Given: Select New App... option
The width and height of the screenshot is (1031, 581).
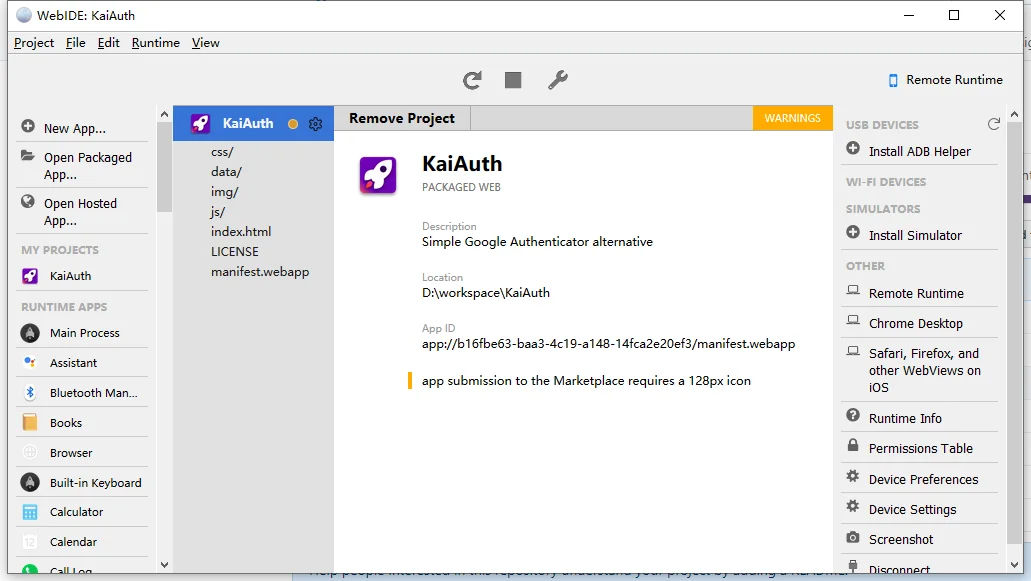Looking at the screenshot, I should pyautogui.click(x=74, y=128).
